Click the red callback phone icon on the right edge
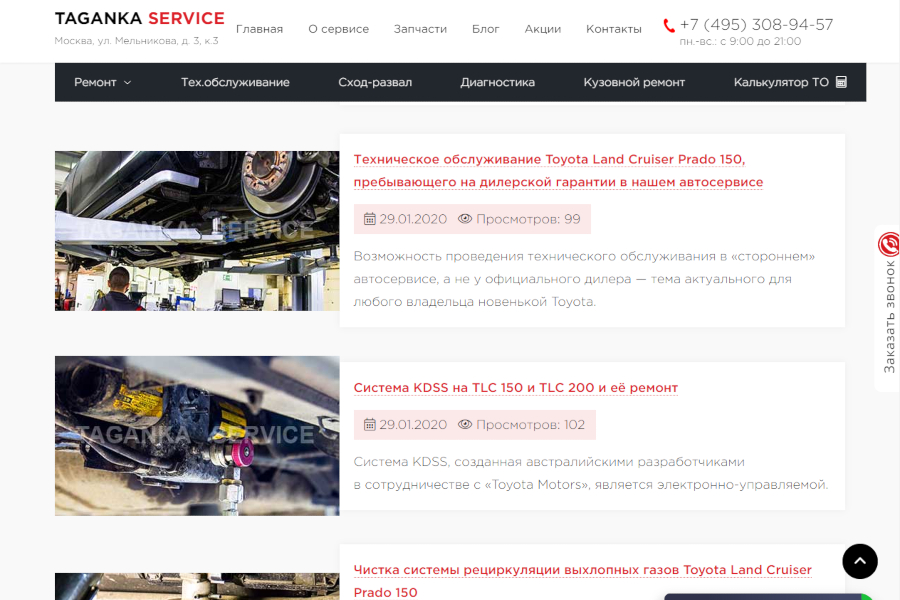Screen dimensions: 900x600 coord(888,244)
